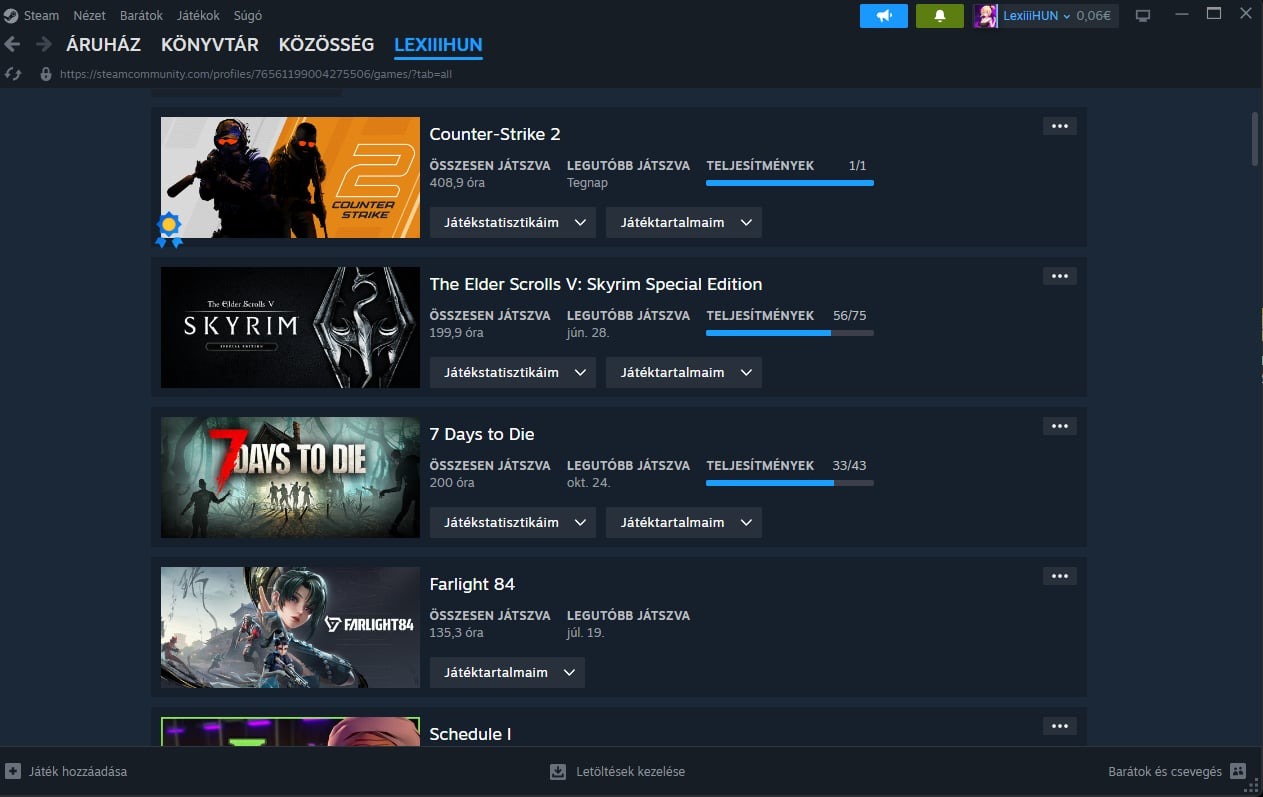Click the page vertical scrollbar thumb
The height and width of the screenshot is (797, 1263).
pos(1255,139)
